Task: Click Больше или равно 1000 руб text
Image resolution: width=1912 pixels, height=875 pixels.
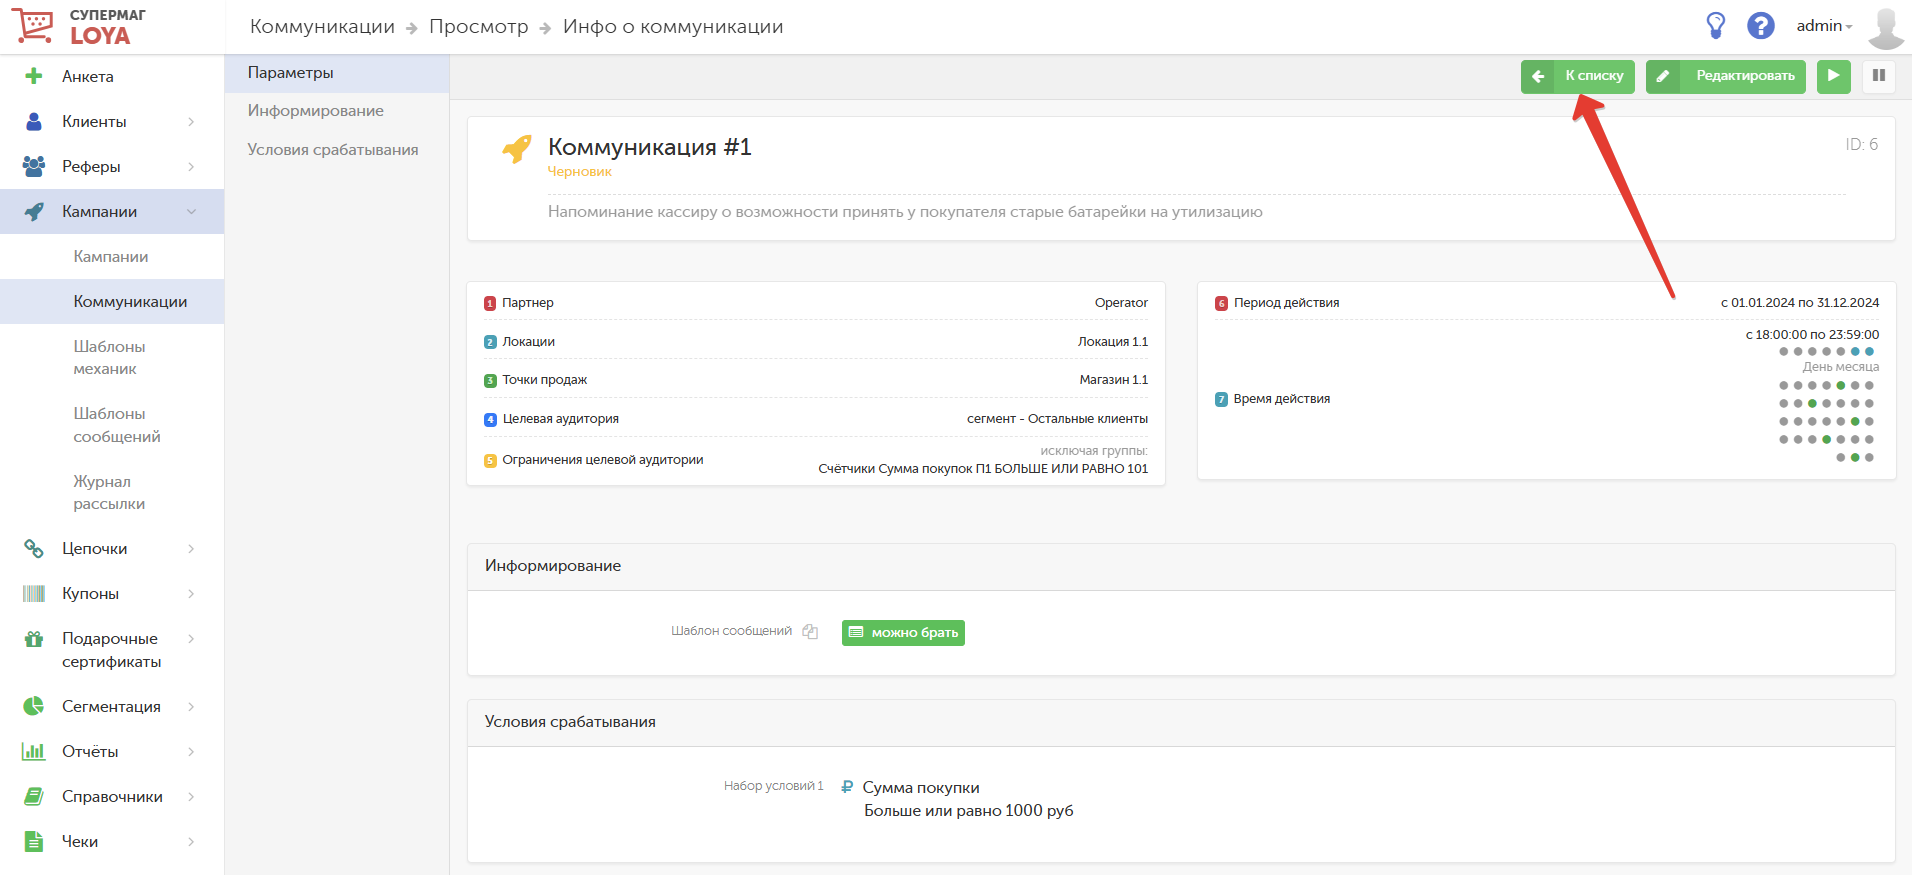Action: click(969, 811)
